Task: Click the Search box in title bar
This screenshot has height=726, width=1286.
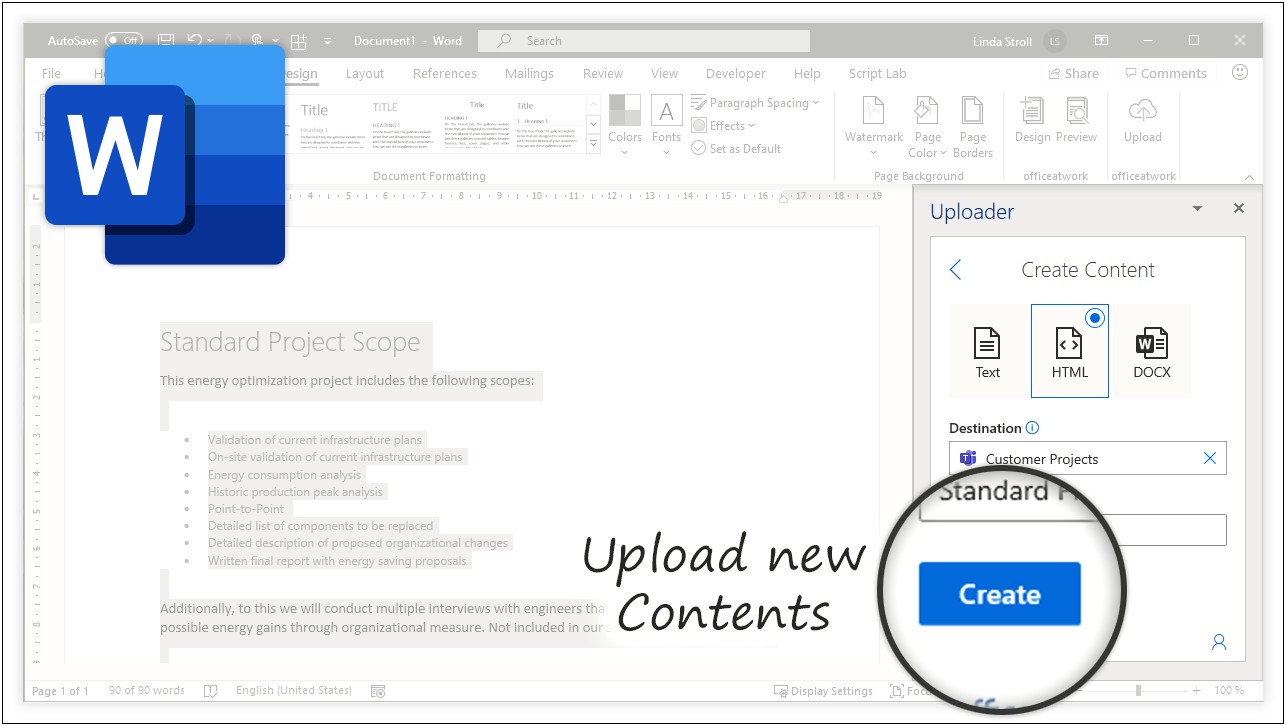Action: 644,41
